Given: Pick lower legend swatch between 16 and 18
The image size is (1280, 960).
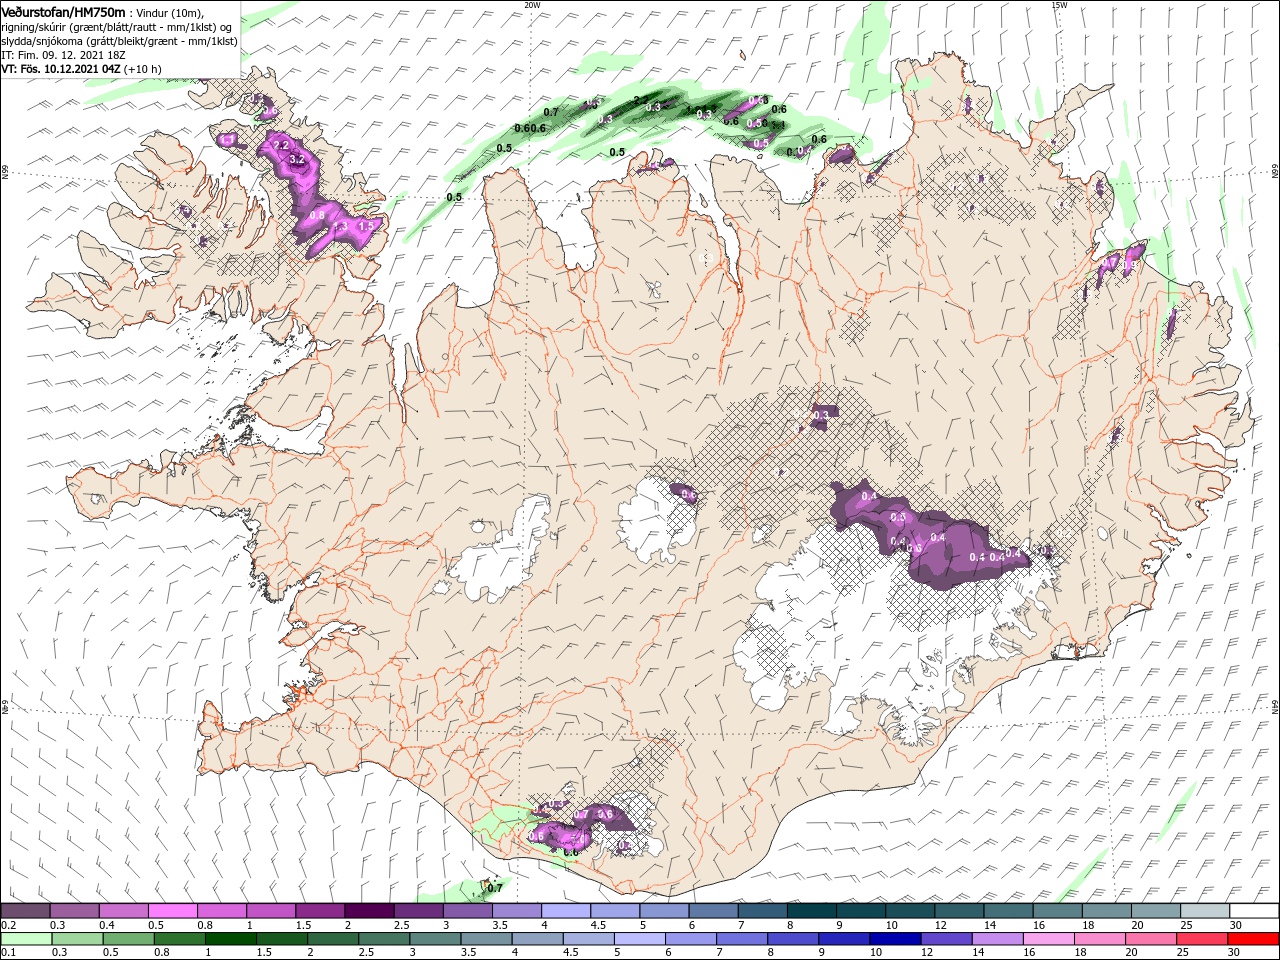Looking at the screenshot, I should 1050,939.
